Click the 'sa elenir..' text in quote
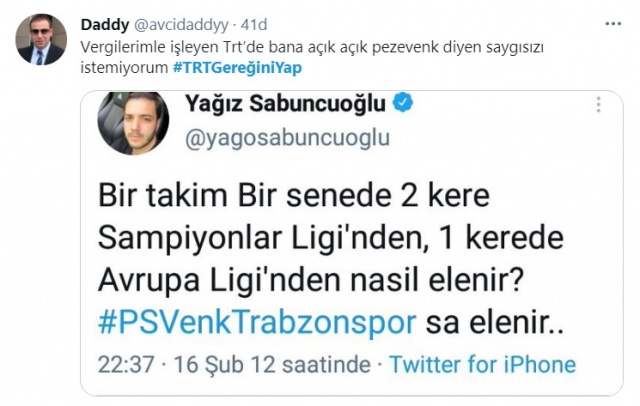This screenshot has width=640, height=406. coord(495,323)
